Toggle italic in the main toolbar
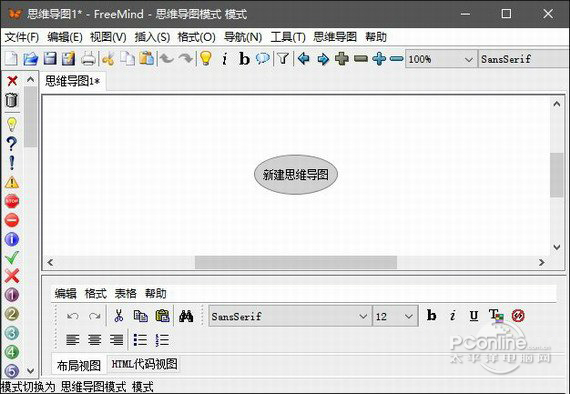This screenshot has height=394, width=570. coord(225,59)
